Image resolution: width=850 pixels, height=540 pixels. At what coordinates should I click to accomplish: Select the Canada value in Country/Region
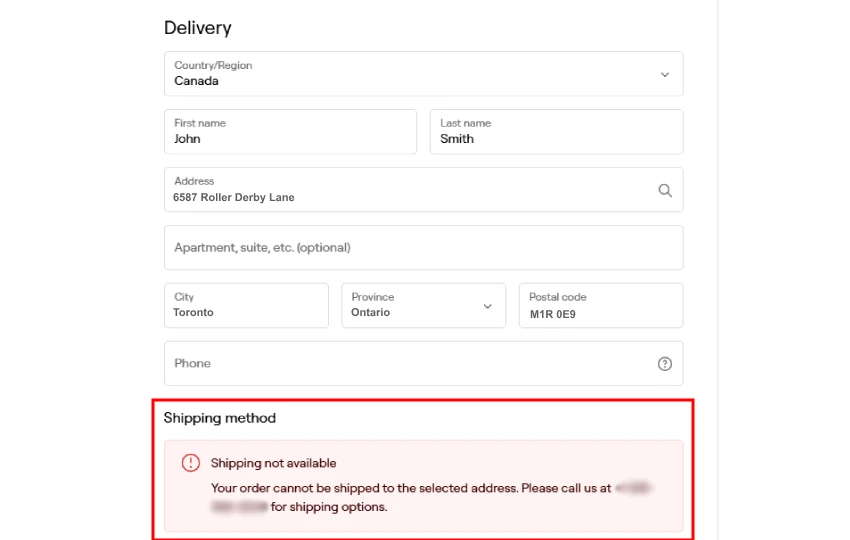coord(196,81)
